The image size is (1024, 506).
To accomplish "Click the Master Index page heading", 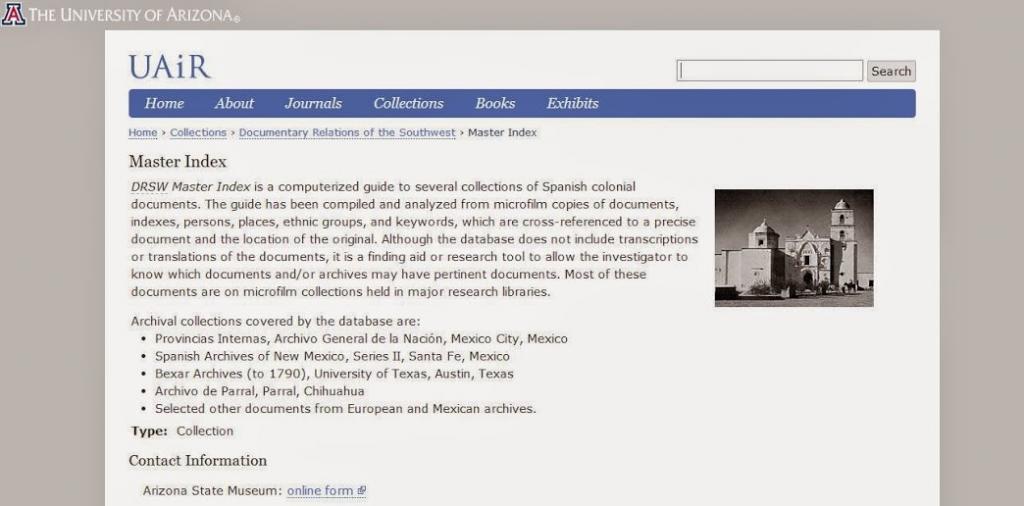I will 178,161.
